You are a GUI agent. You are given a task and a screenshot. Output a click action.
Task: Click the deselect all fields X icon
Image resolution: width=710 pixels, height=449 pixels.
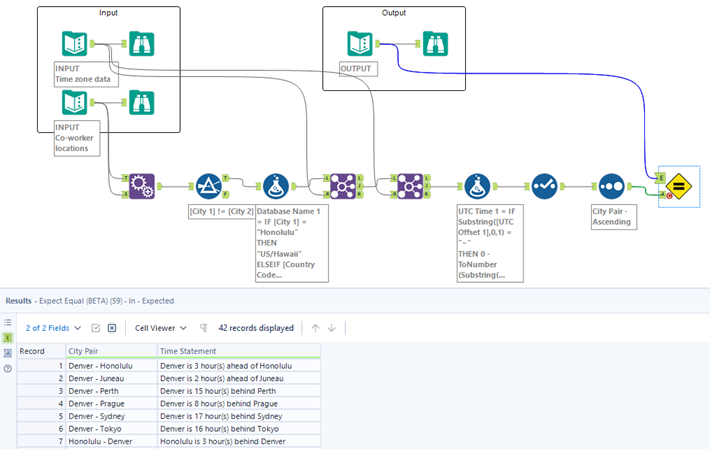click(x=112, y=328)
